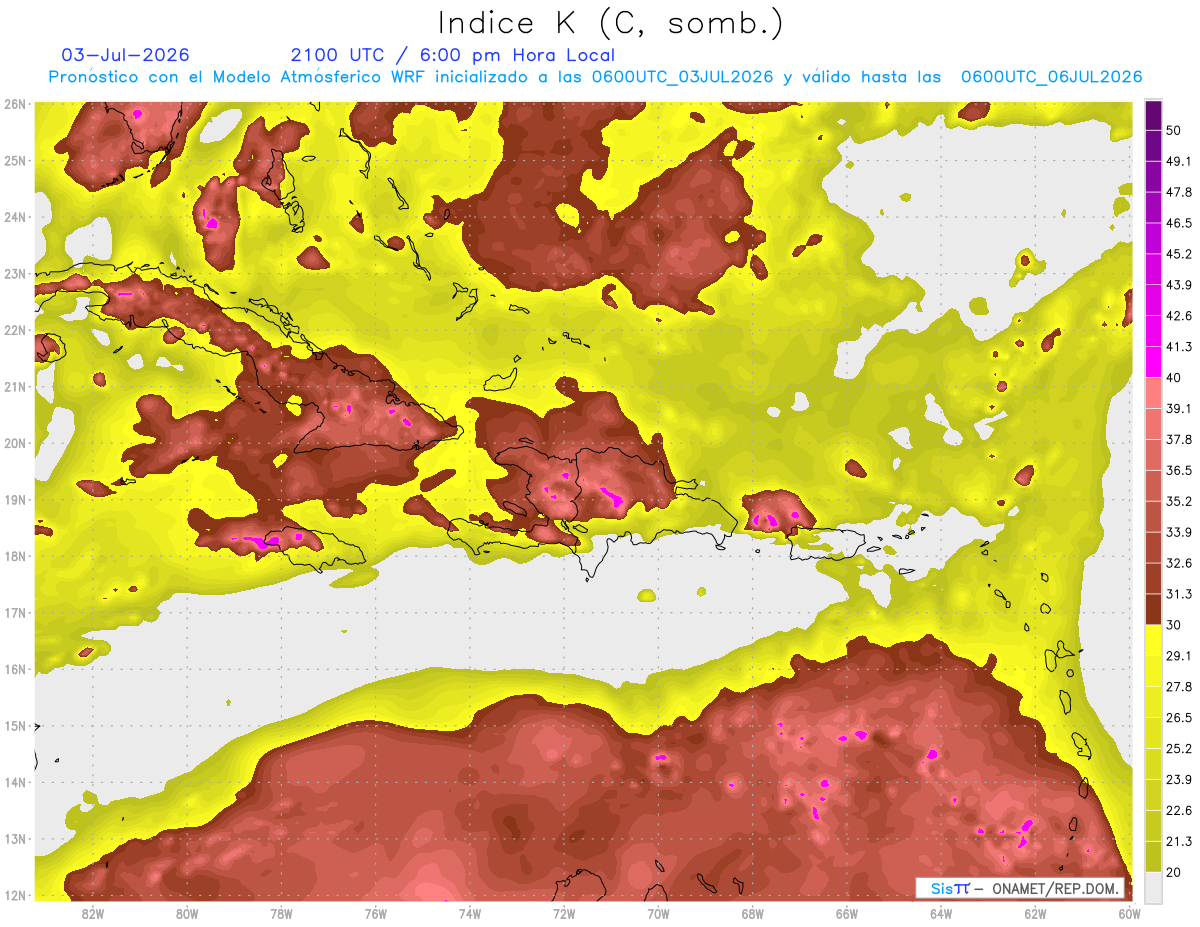Click the longitude axis label "68W"
The width and height of the screenshot is (1200, 927).
click(x=753, y=914)
